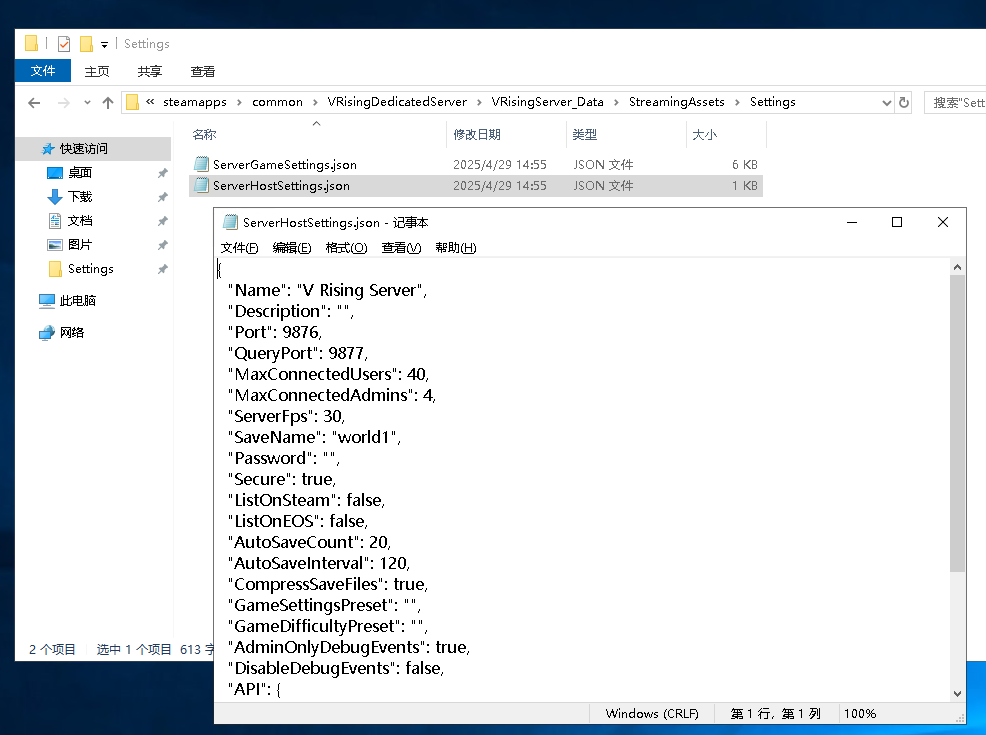The width and height of the screenshot is (986, 735).
Task: Click the "ListOnSteam": false line
Action: 306,500
